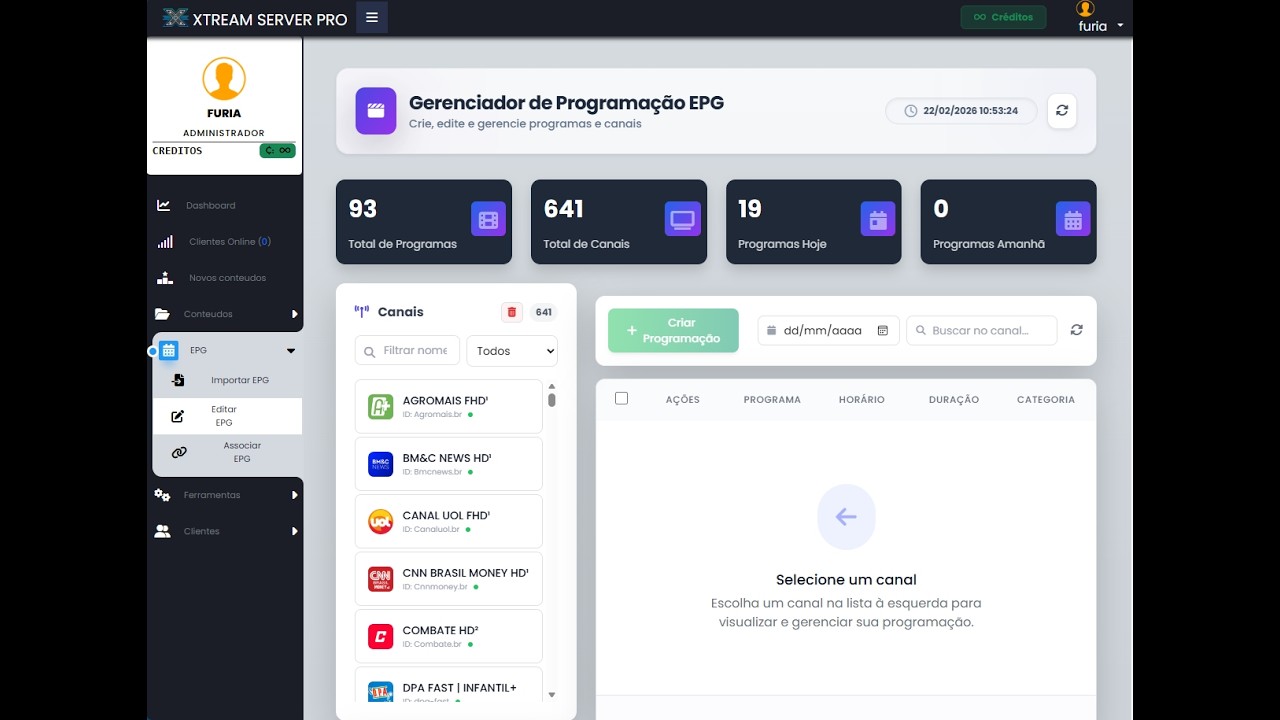Click the purple clapperboard EPG manager icon
Screen dimensions: 1280x720
click(376, 110)
